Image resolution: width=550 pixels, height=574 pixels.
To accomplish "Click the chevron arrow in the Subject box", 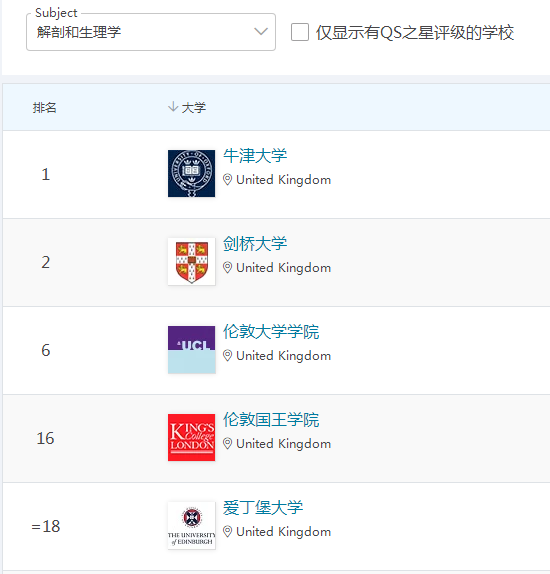I will tap(261, 31).
